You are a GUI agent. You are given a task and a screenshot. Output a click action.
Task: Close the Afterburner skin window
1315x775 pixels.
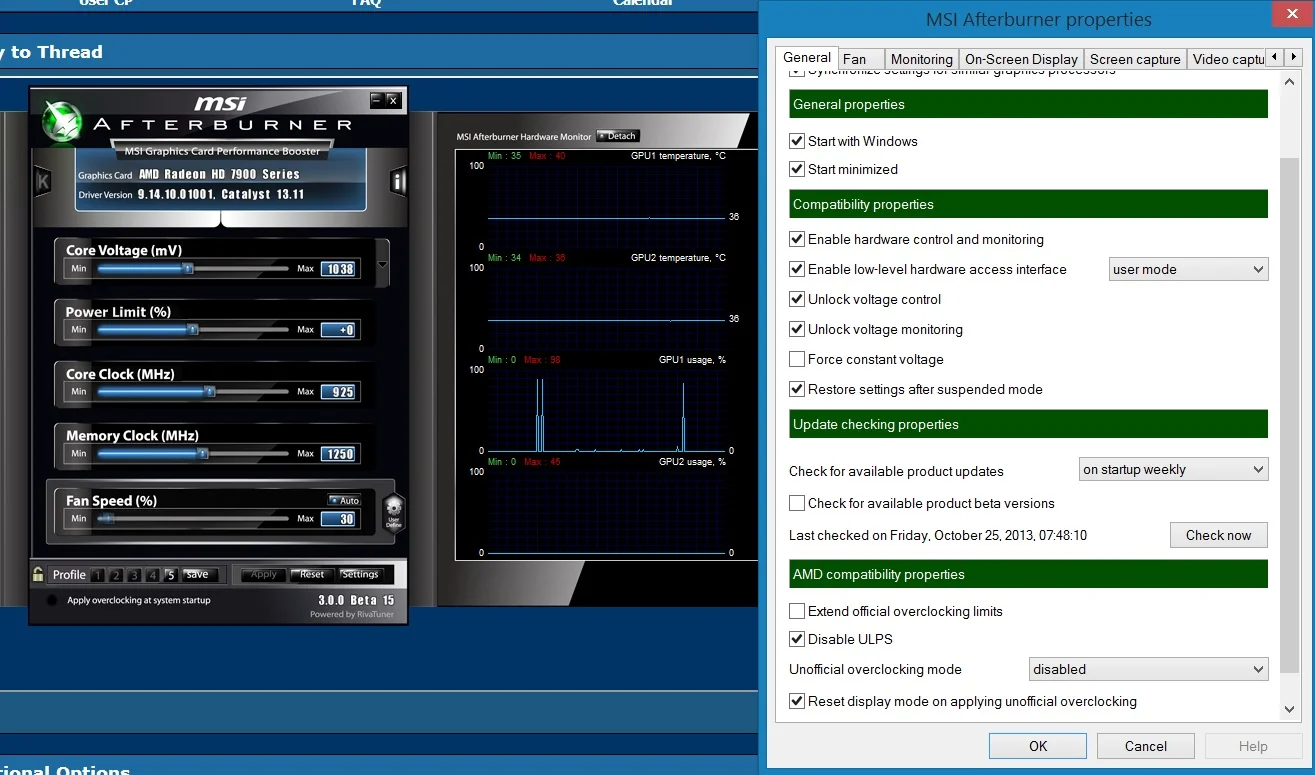(x=393, y=100)
